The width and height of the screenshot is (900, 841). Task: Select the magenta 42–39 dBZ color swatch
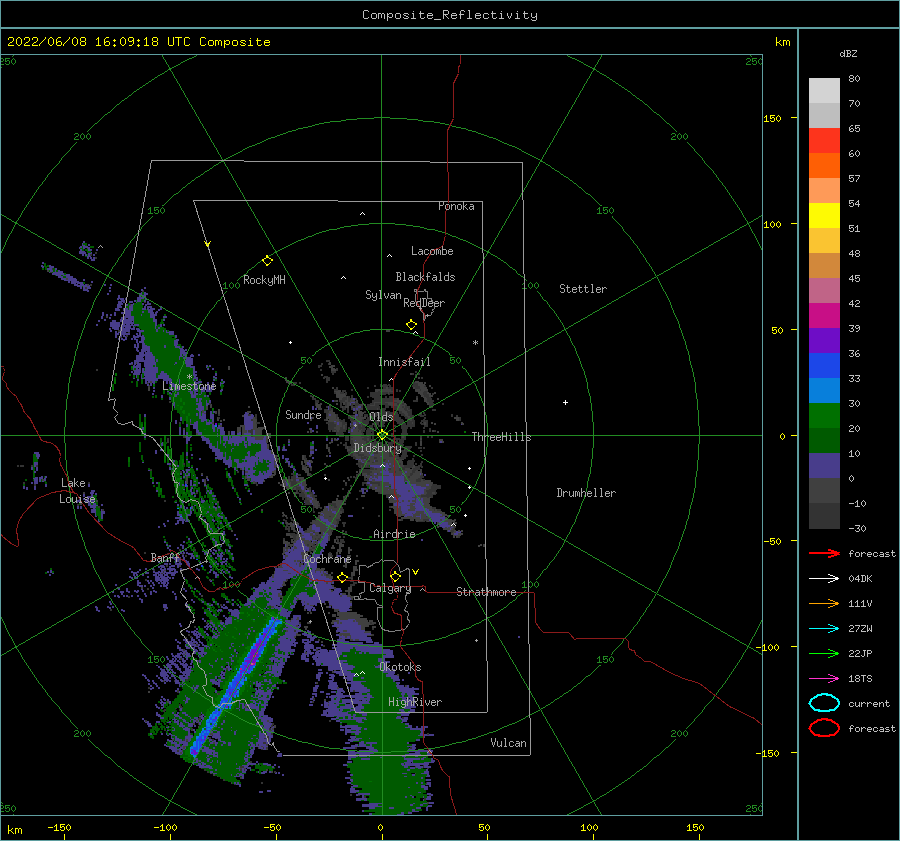(x=824, y=316)
